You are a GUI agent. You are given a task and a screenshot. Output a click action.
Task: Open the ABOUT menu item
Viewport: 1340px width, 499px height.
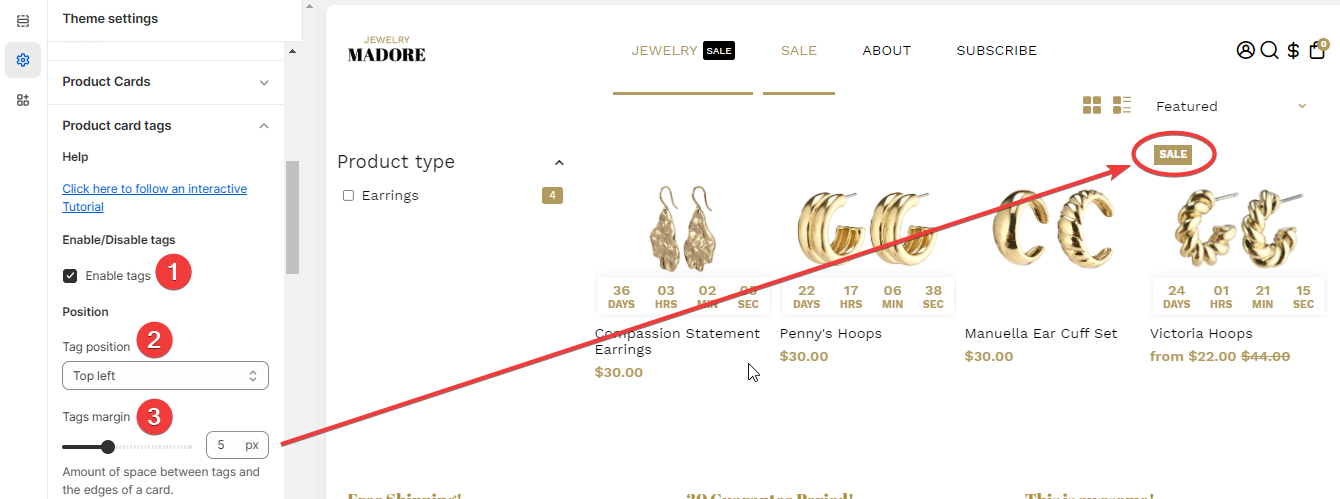(x=887, y=51)
